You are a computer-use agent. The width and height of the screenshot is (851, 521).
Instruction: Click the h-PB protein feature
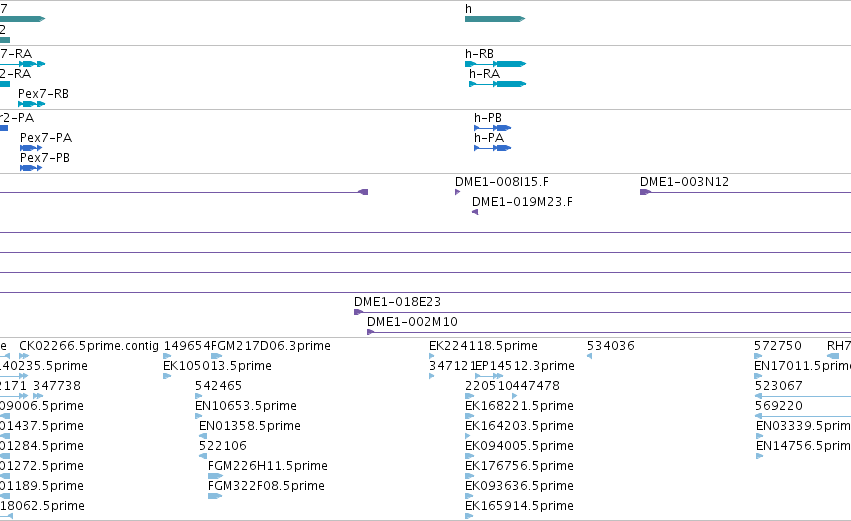[x=493, y=128]
